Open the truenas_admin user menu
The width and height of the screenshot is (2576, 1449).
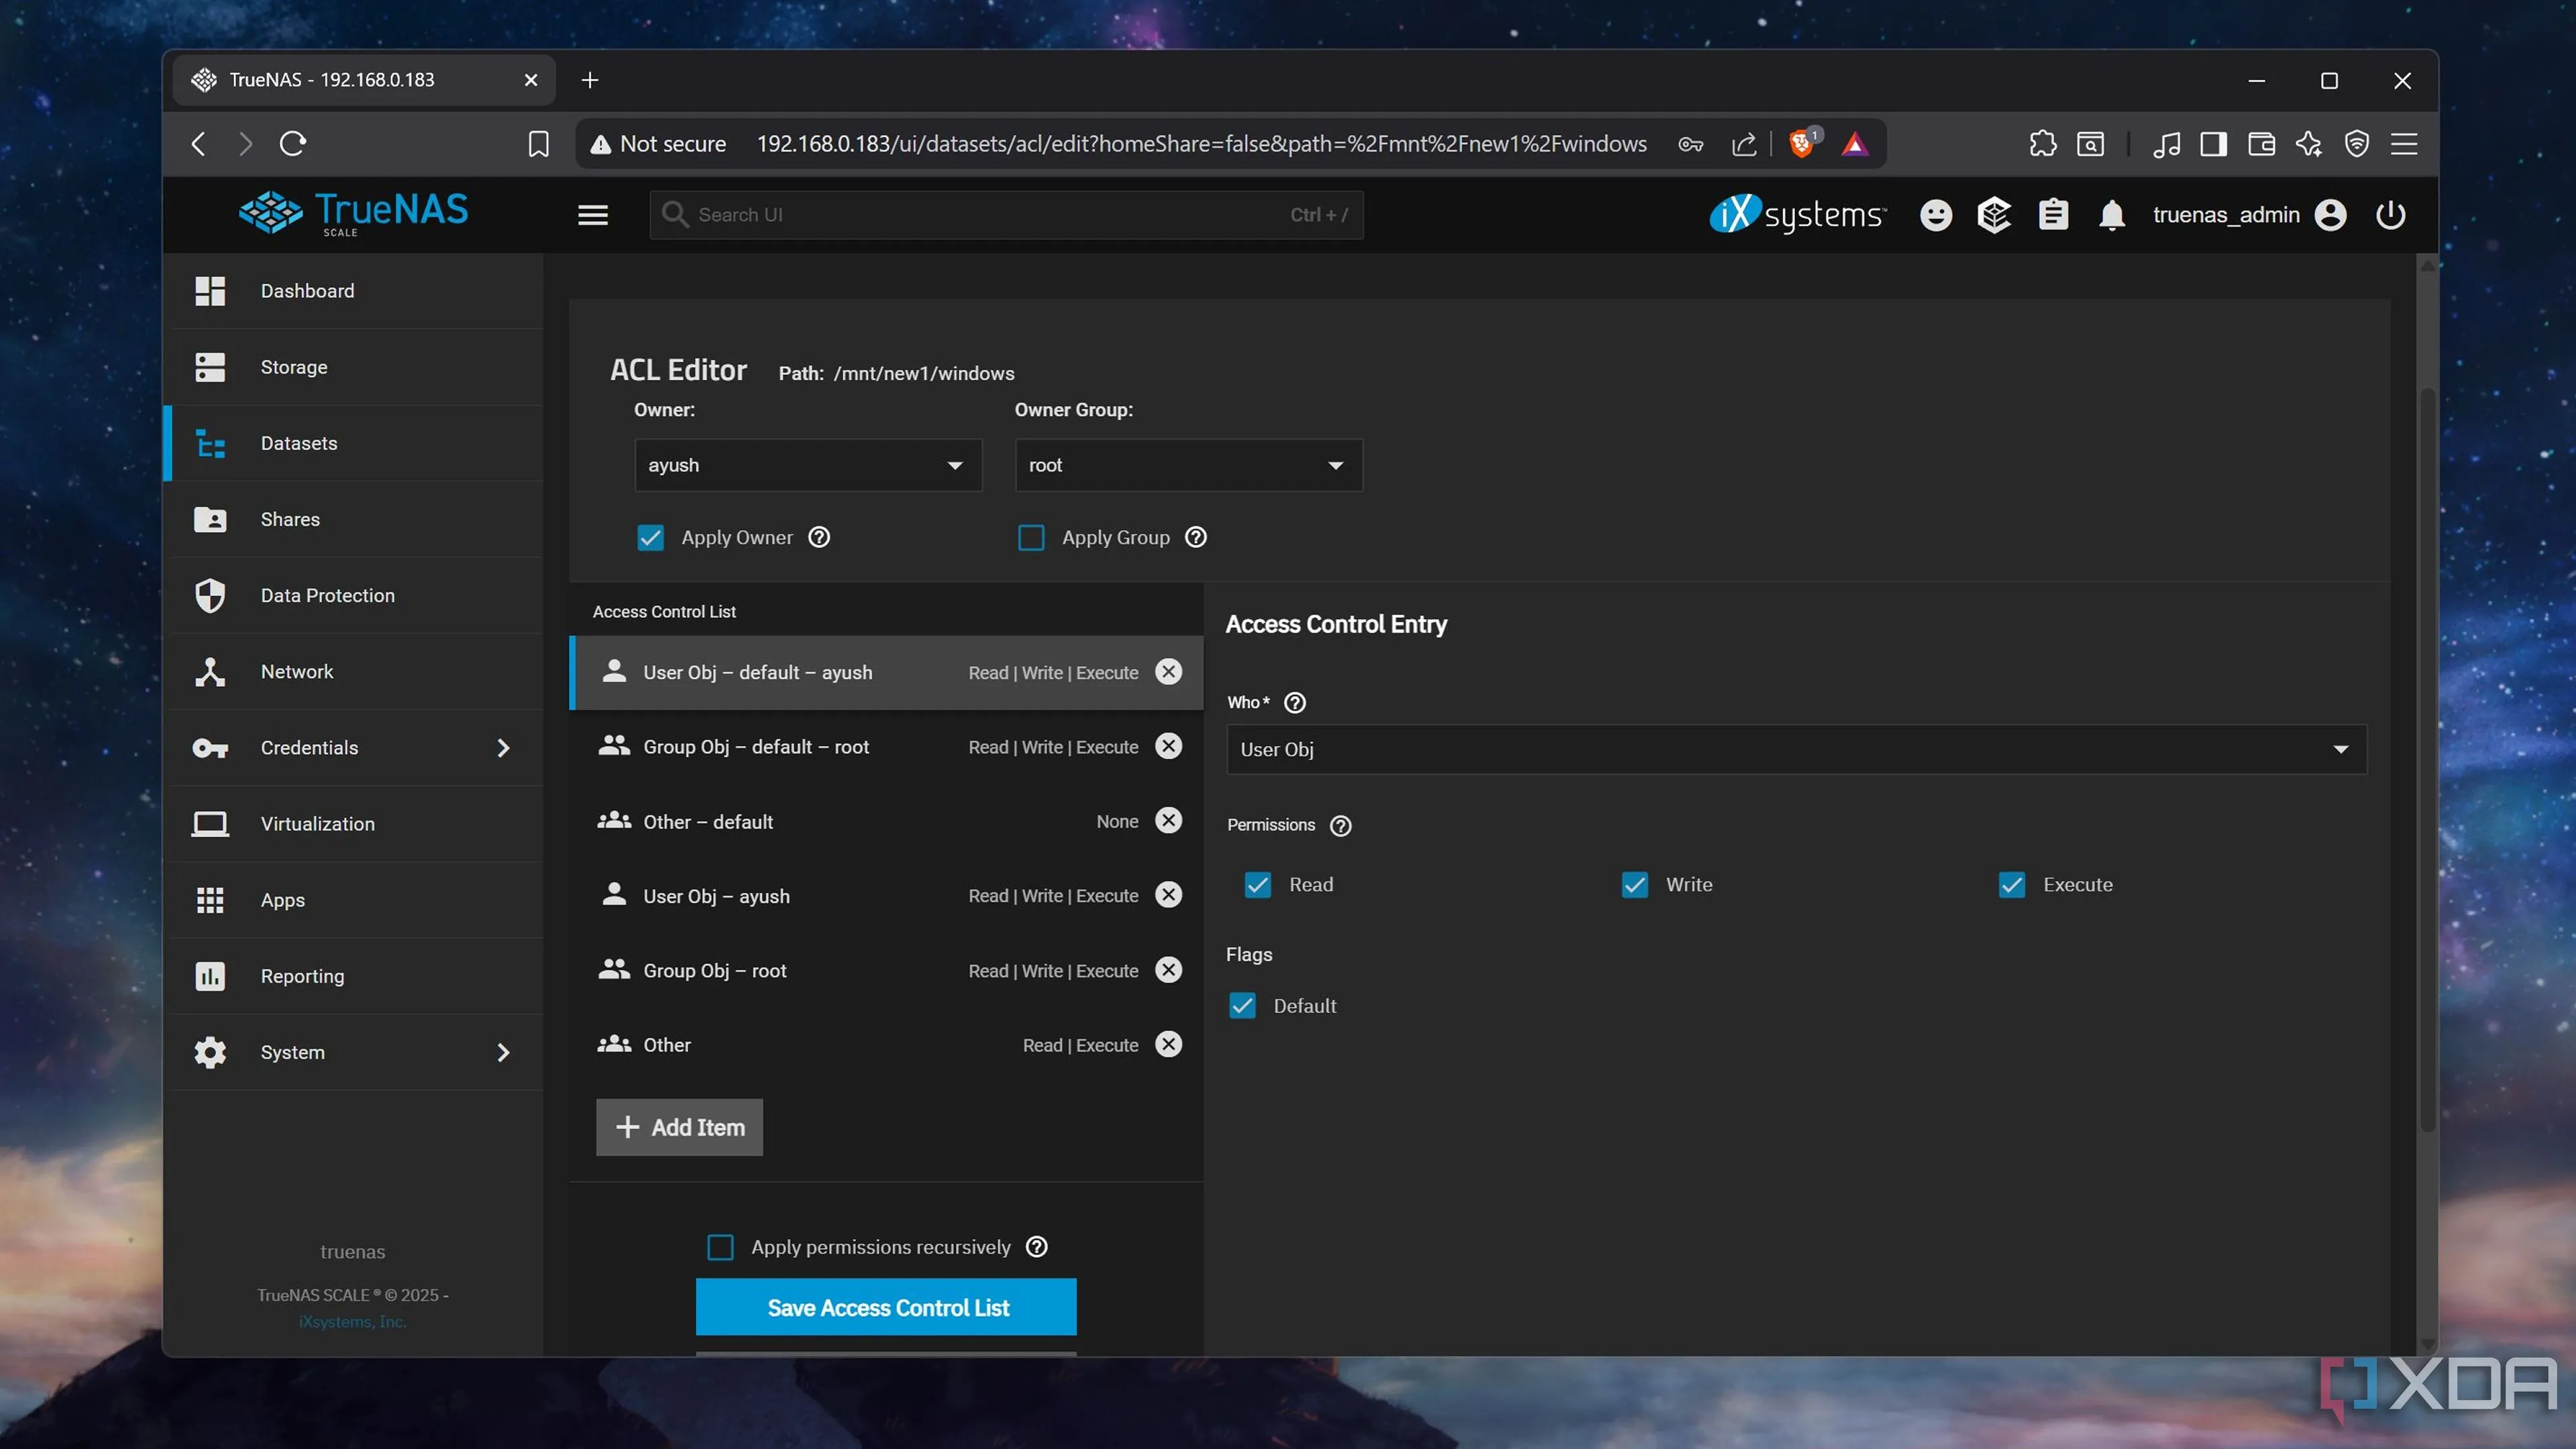(2249, 215)
